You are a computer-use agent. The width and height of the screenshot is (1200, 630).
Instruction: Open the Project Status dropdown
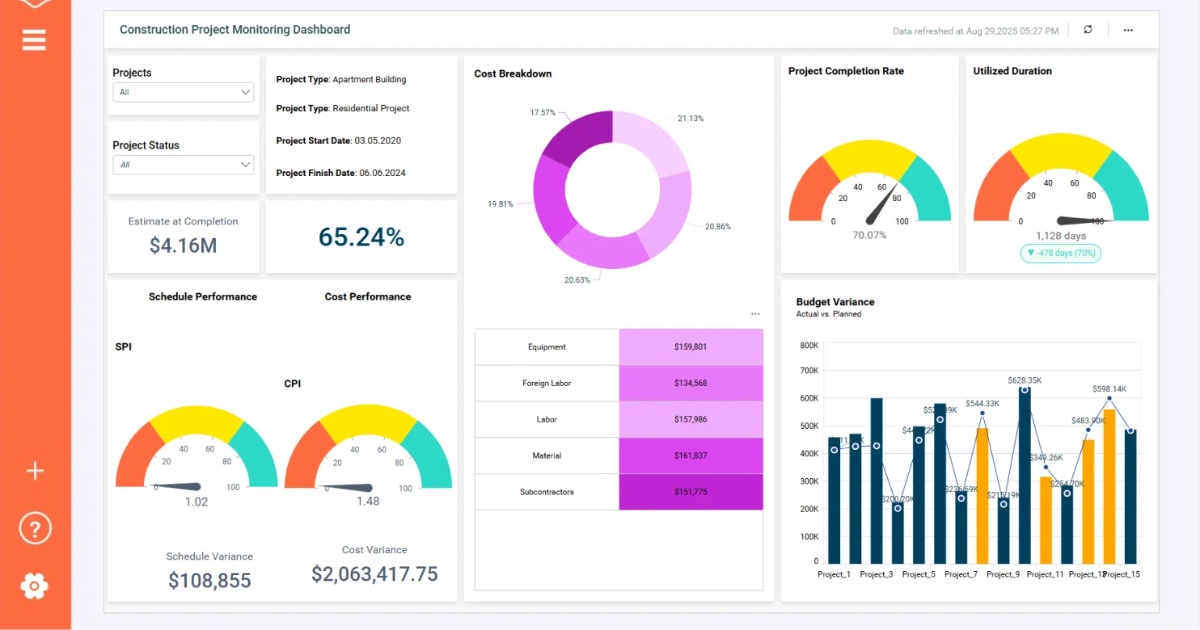183,165
